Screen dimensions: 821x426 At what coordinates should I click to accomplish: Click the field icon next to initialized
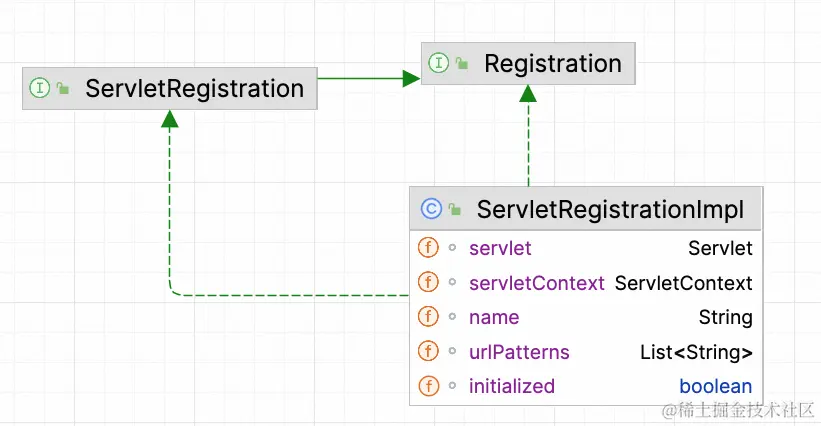428,386
